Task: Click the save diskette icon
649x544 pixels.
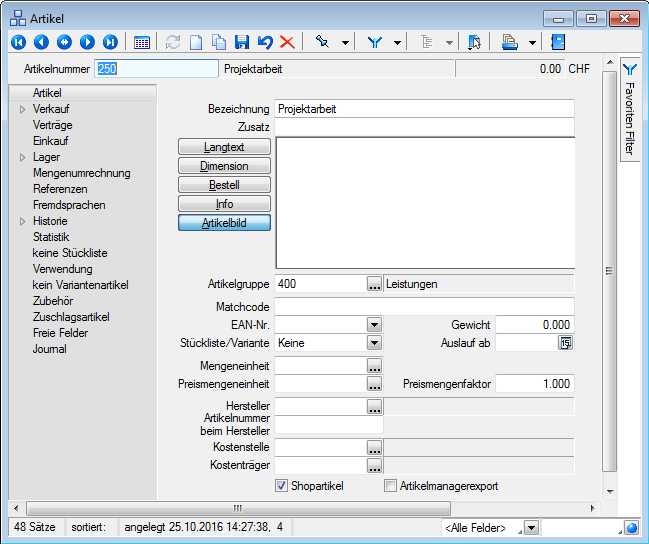Action: 241,42
